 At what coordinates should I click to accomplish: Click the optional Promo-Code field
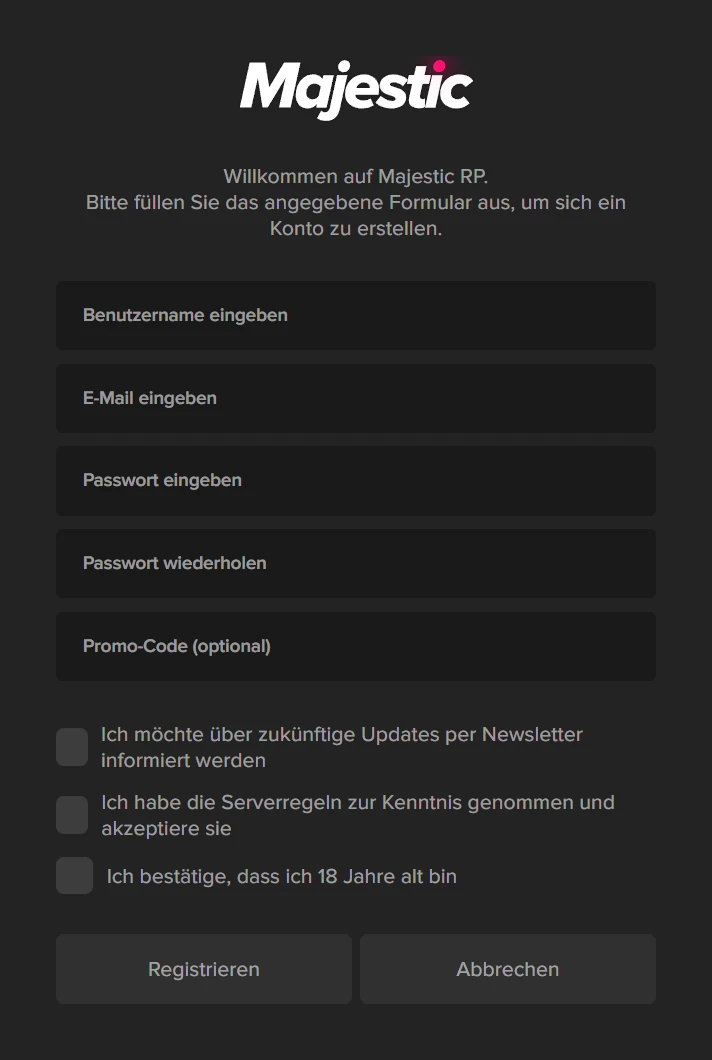(x=356, y=646)
